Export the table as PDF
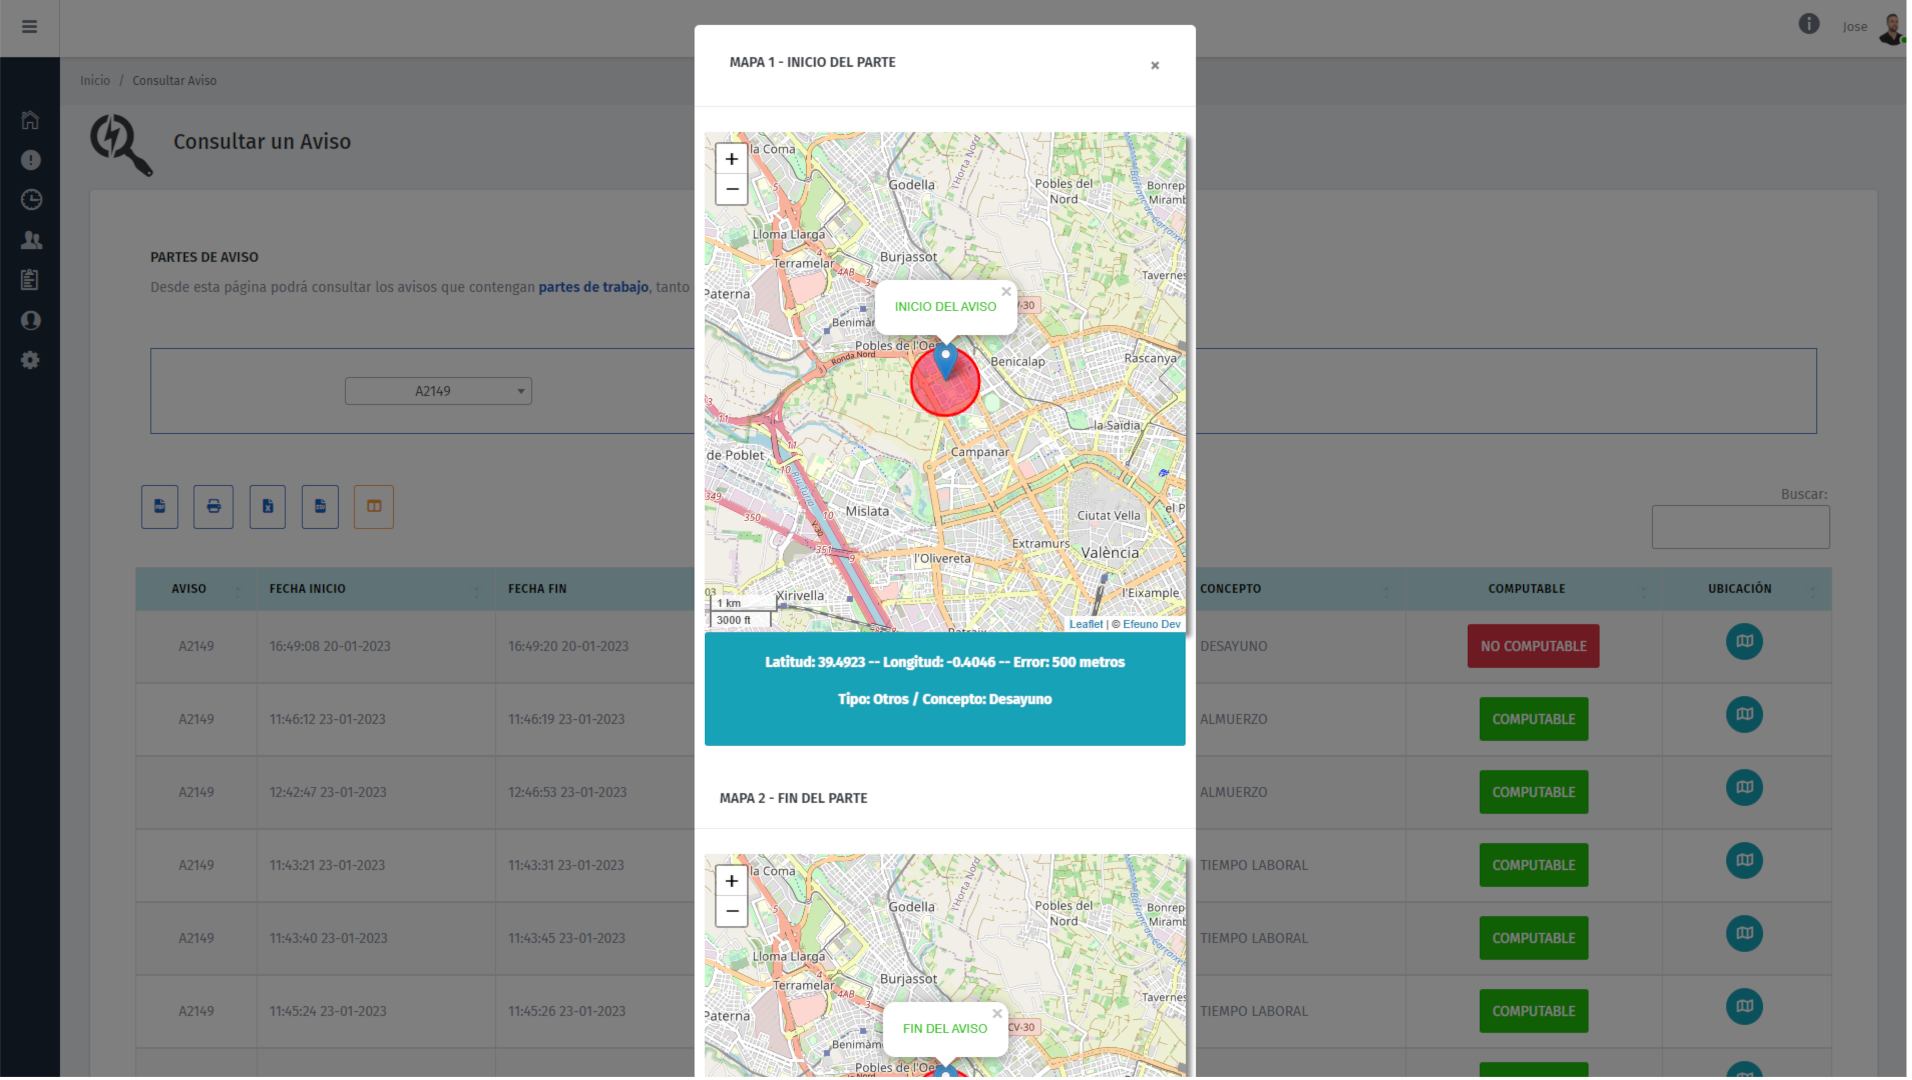The width and height of the screenshot is (1912, 1080). [160, 507]
